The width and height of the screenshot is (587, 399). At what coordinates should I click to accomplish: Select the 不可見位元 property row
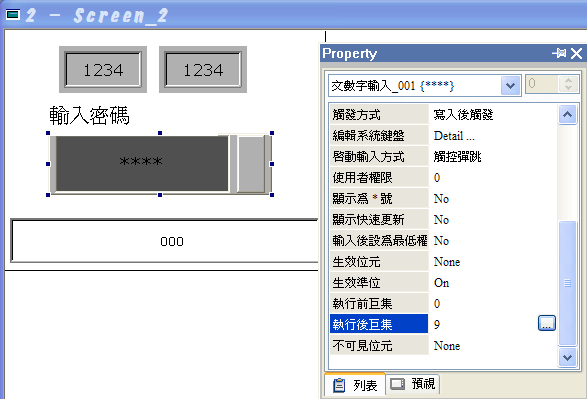(443, 345)
